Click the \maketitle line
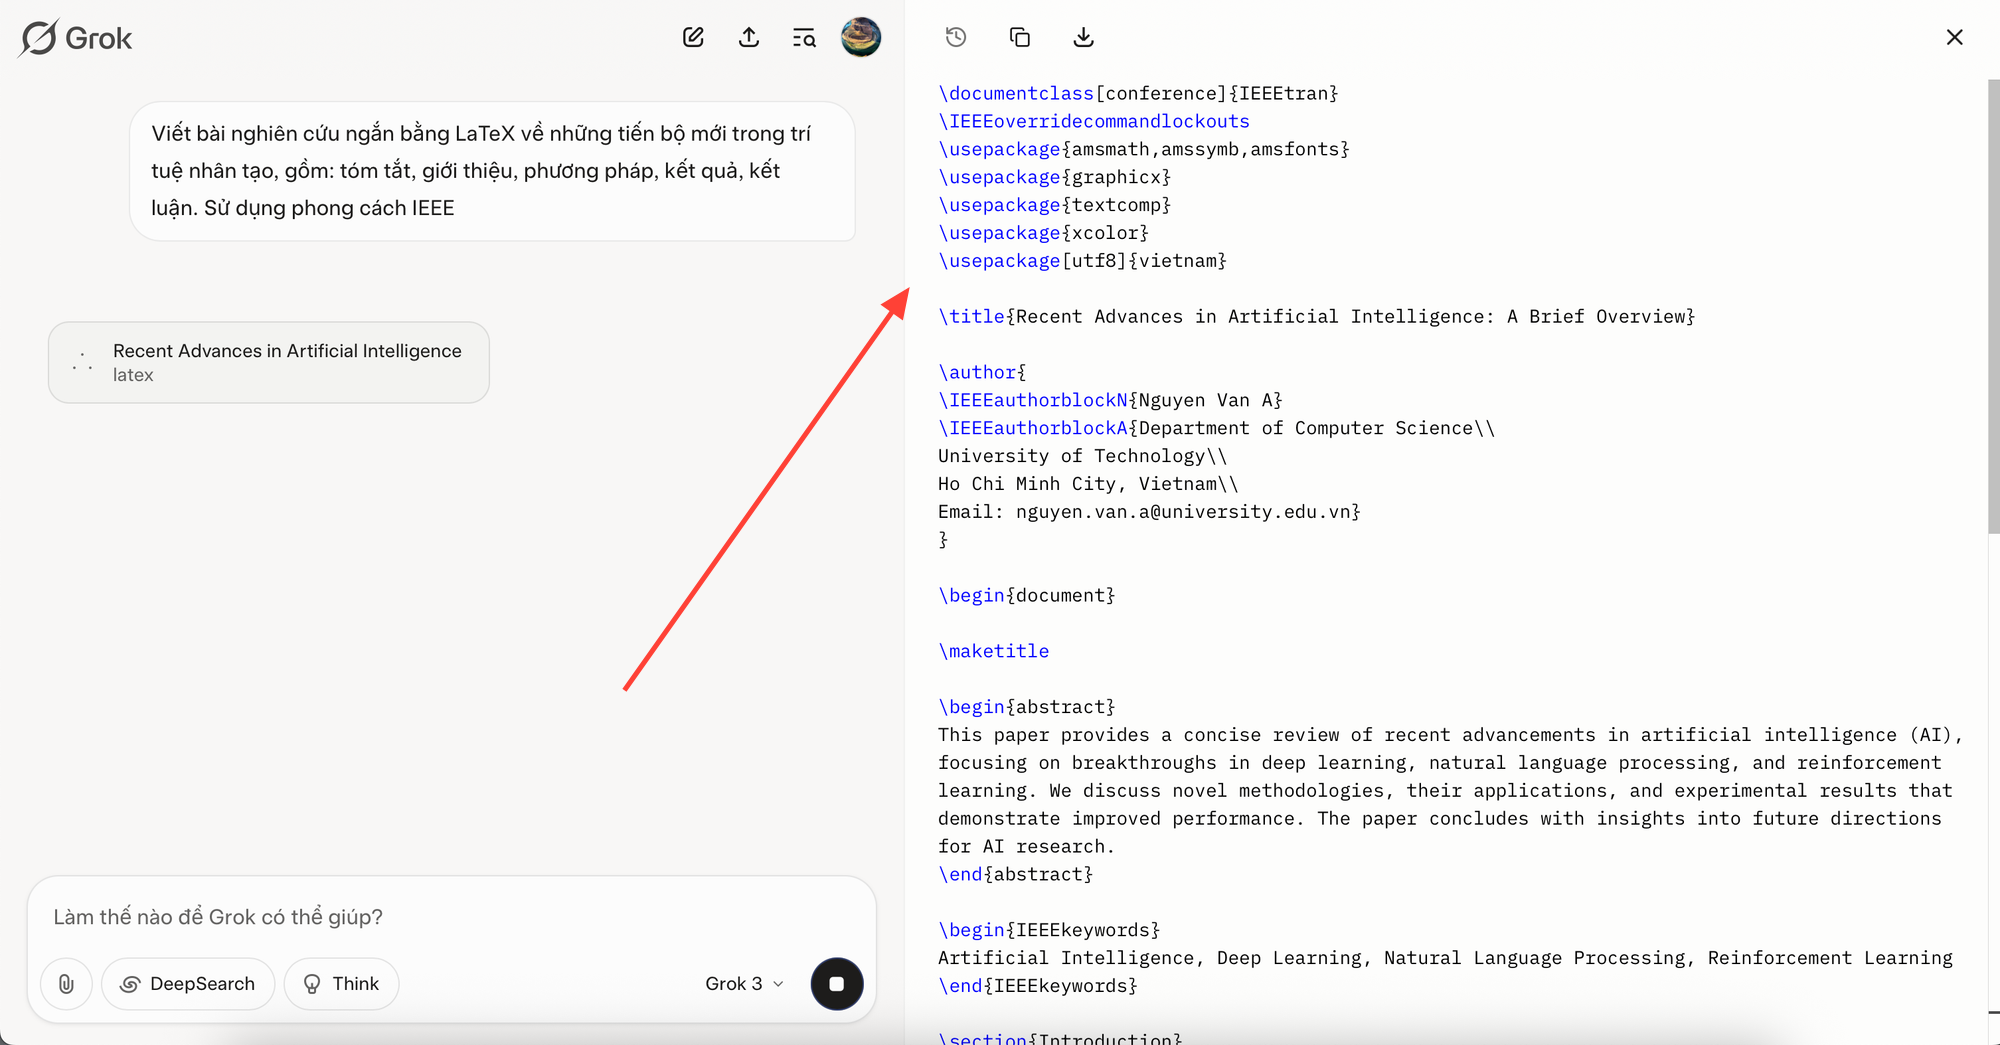This screenshot has height=1045, width=2000. pyautogui.click(x=993, y=651)
